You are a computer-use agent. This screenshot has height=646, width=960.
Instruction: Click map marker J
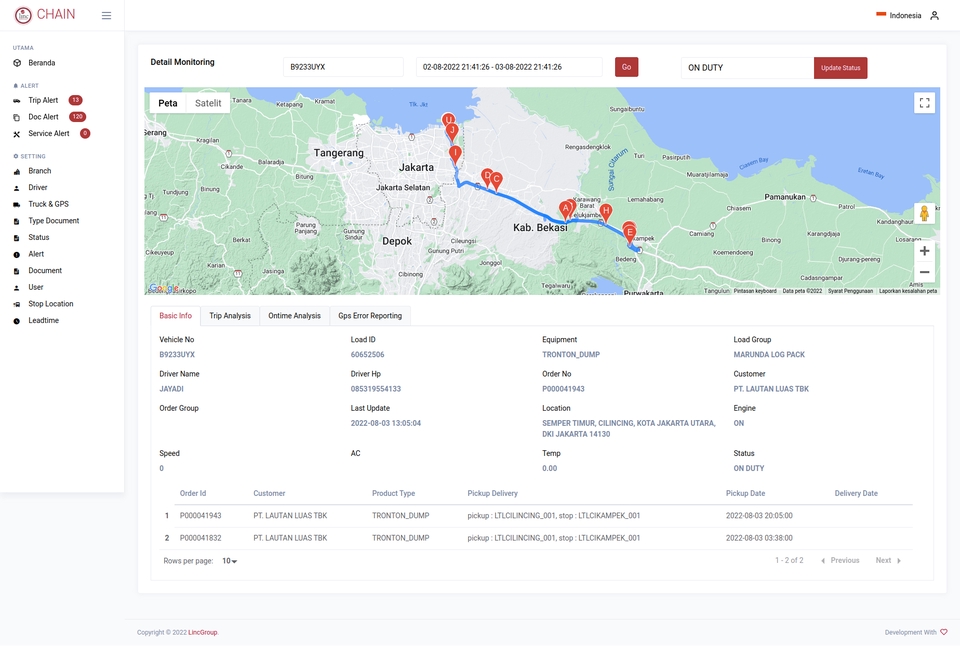(452, 131)
